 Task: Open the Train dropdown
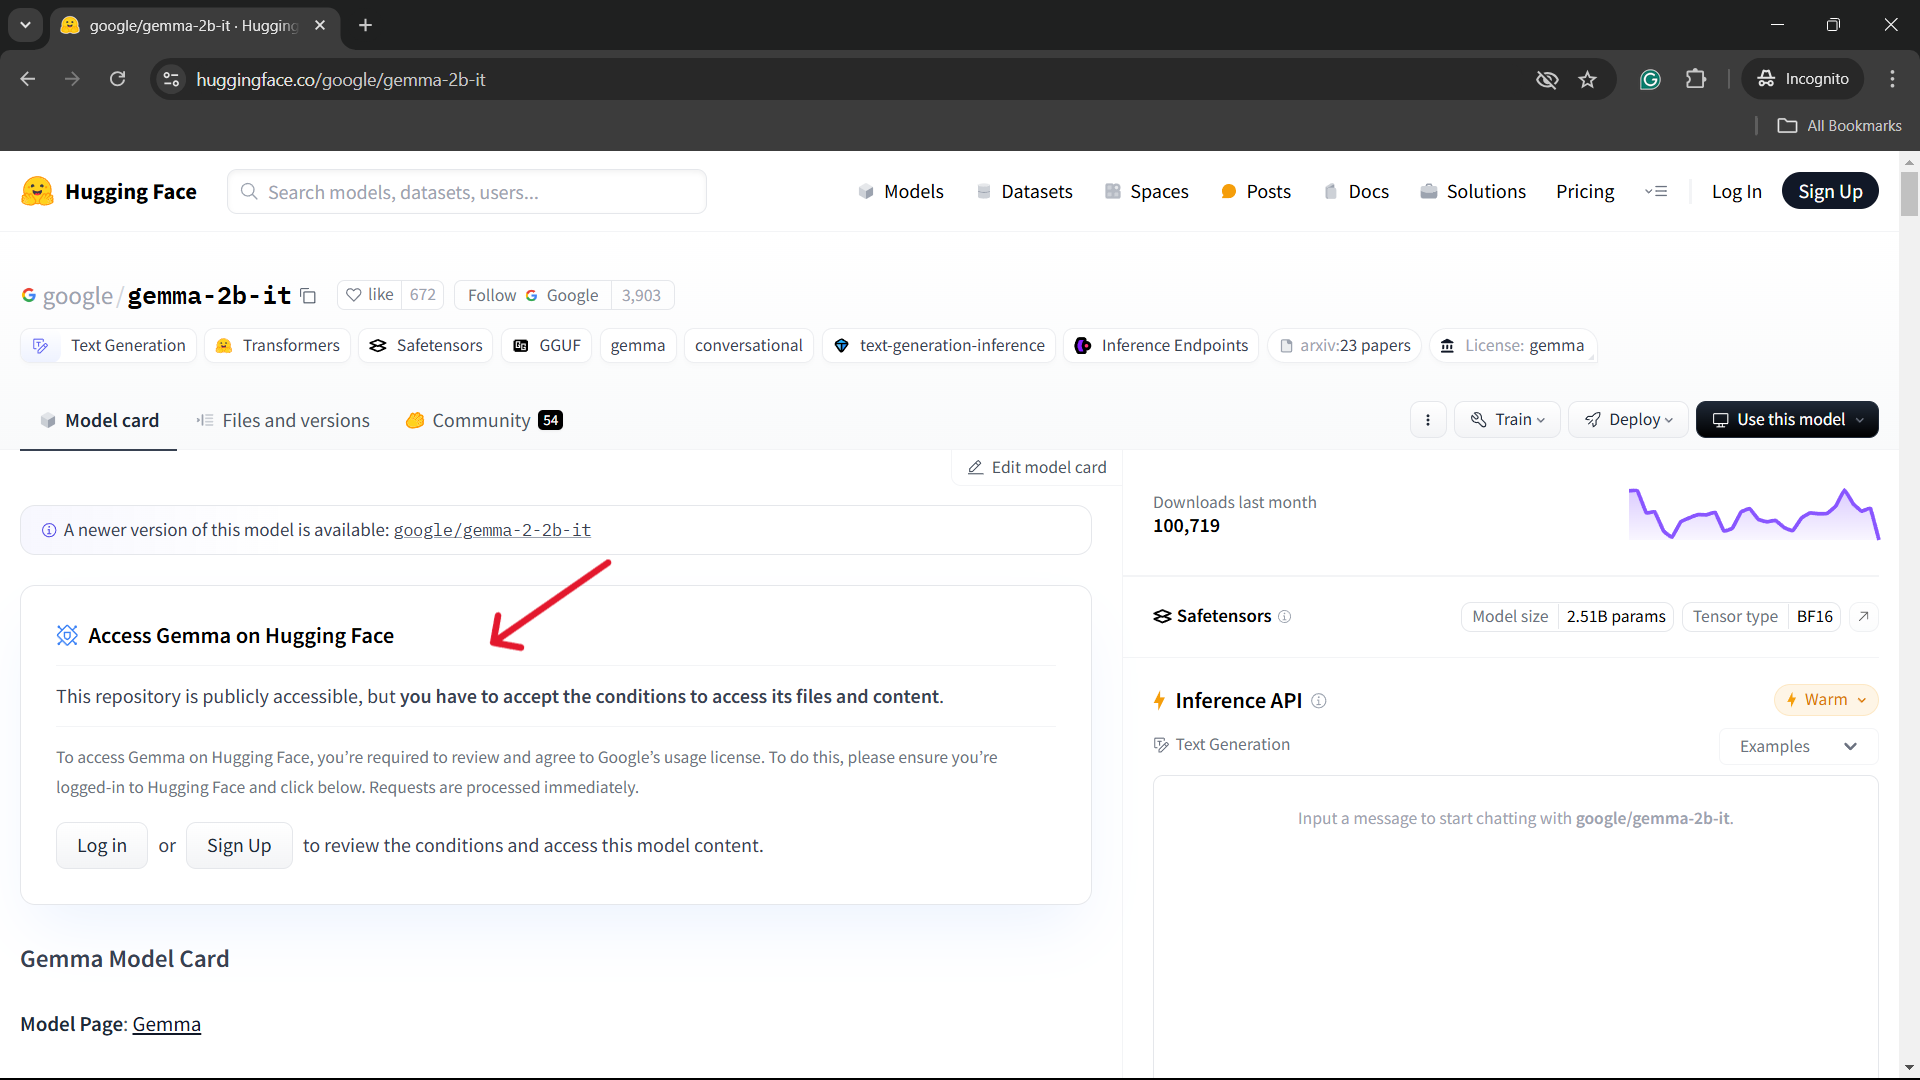point(1507,420)
